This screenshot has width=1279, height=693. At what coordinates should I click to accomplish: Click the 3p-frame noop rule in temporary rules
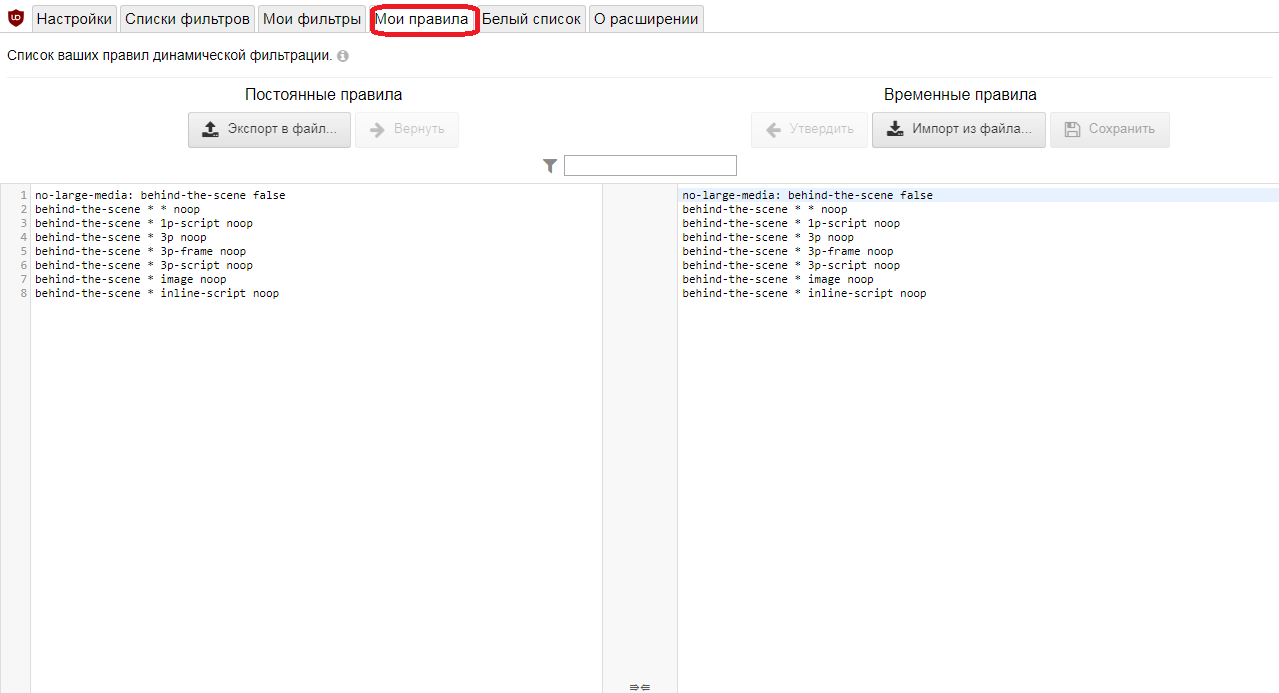point(788,251)
